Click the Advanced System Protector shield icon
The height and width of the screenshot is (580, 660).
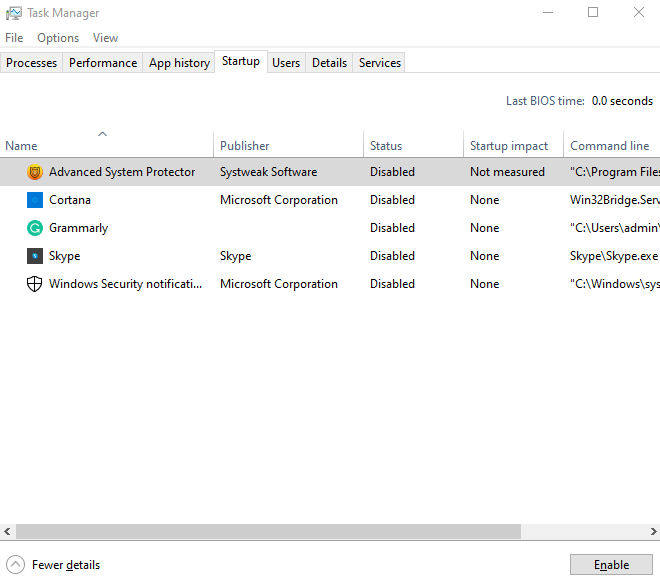pos(35,172)
